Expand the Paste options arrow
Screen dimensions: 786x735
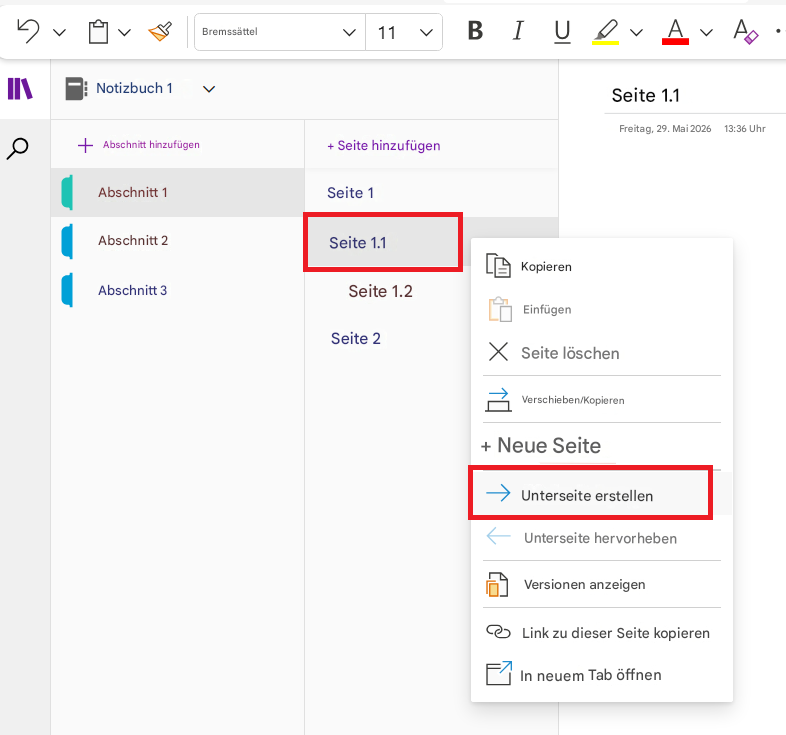click(x=124, y=33)
